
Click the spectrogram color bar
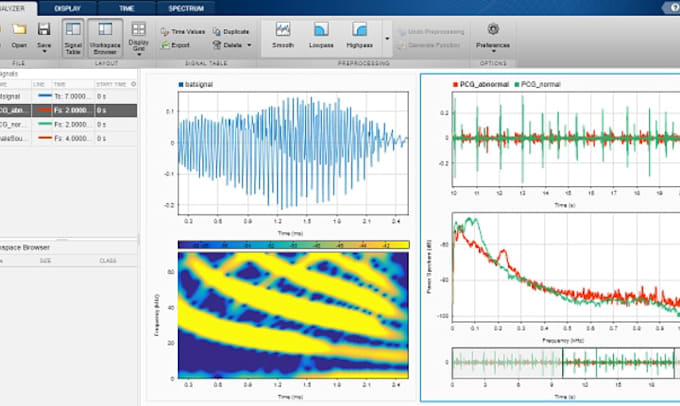pyautogui.click(x=294, y=245)
